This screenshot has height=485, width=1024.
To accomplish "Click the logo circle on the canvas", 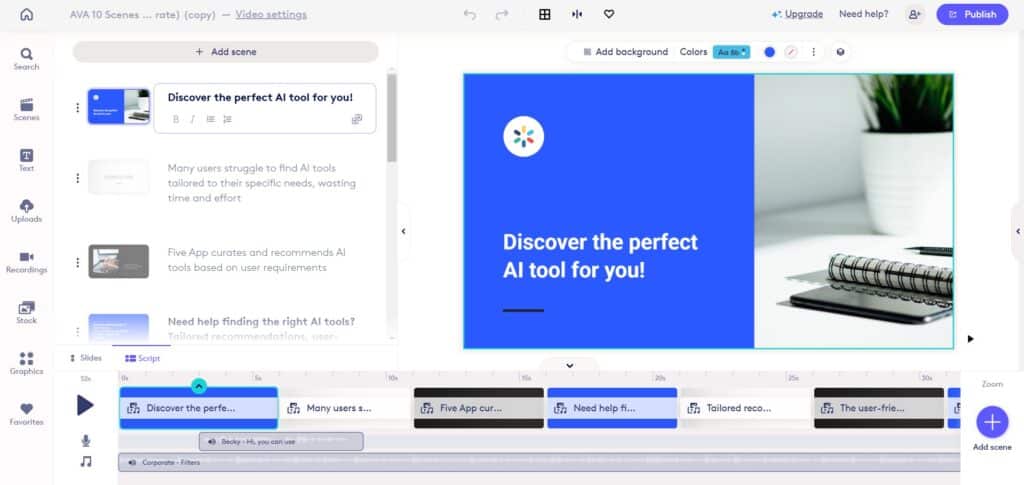I will point(524,136).
